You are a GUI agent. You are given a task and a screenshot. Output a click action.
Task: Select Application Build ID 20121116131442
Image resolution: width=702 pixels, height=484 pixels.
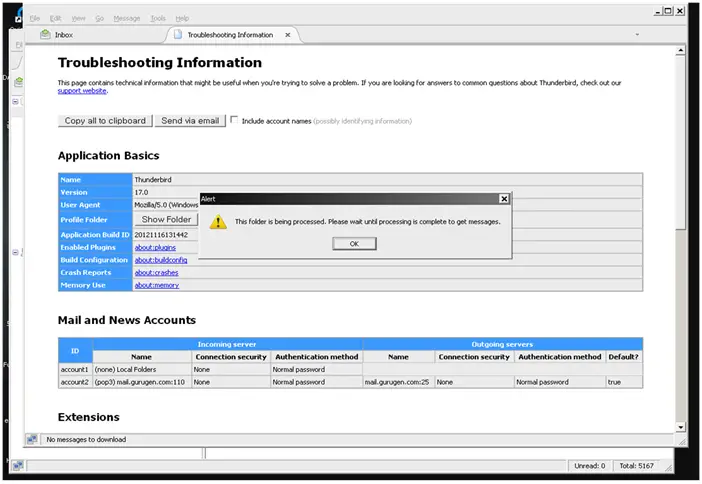click(161, 235)
